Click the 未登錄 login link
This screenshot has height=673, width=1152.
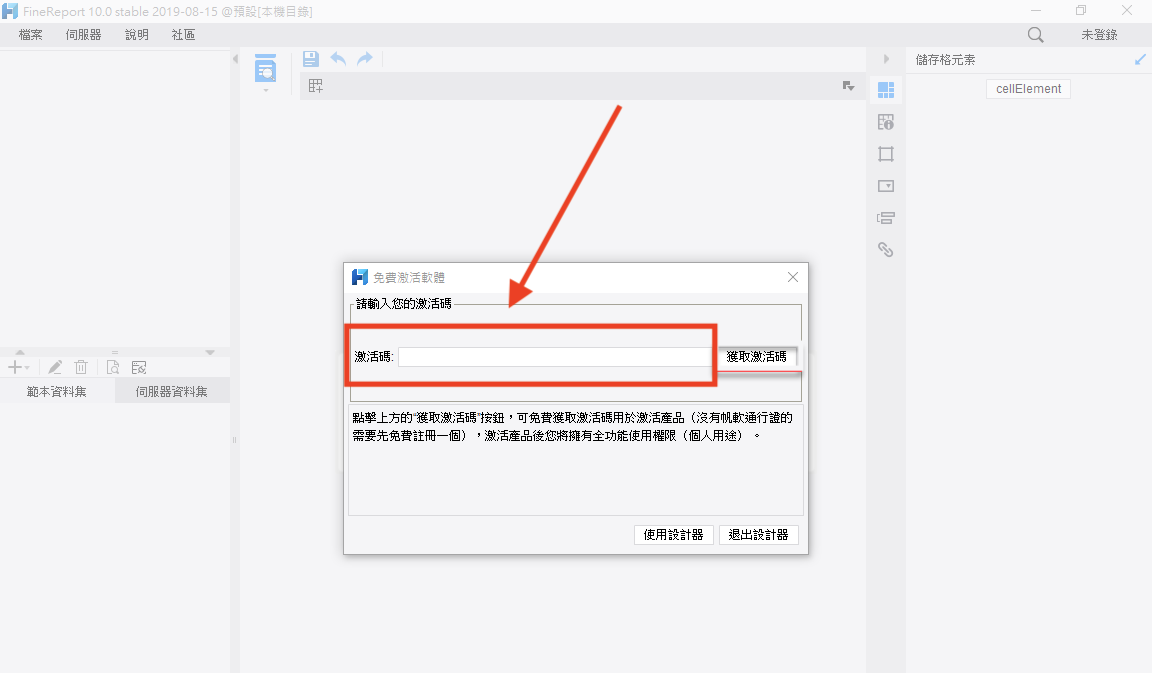(x=1099, y=35)
